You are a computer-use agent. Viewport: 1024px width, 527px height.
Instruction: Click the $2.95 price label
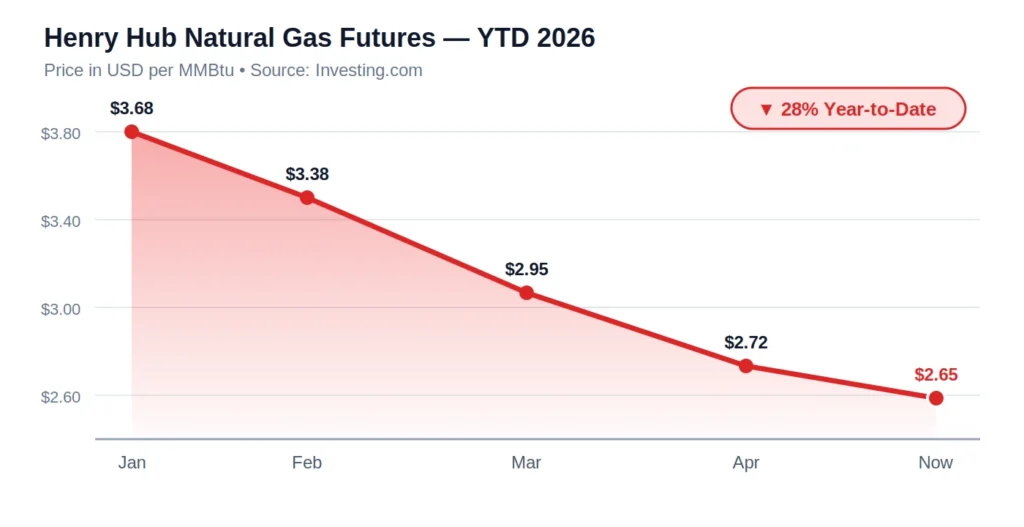527,269
